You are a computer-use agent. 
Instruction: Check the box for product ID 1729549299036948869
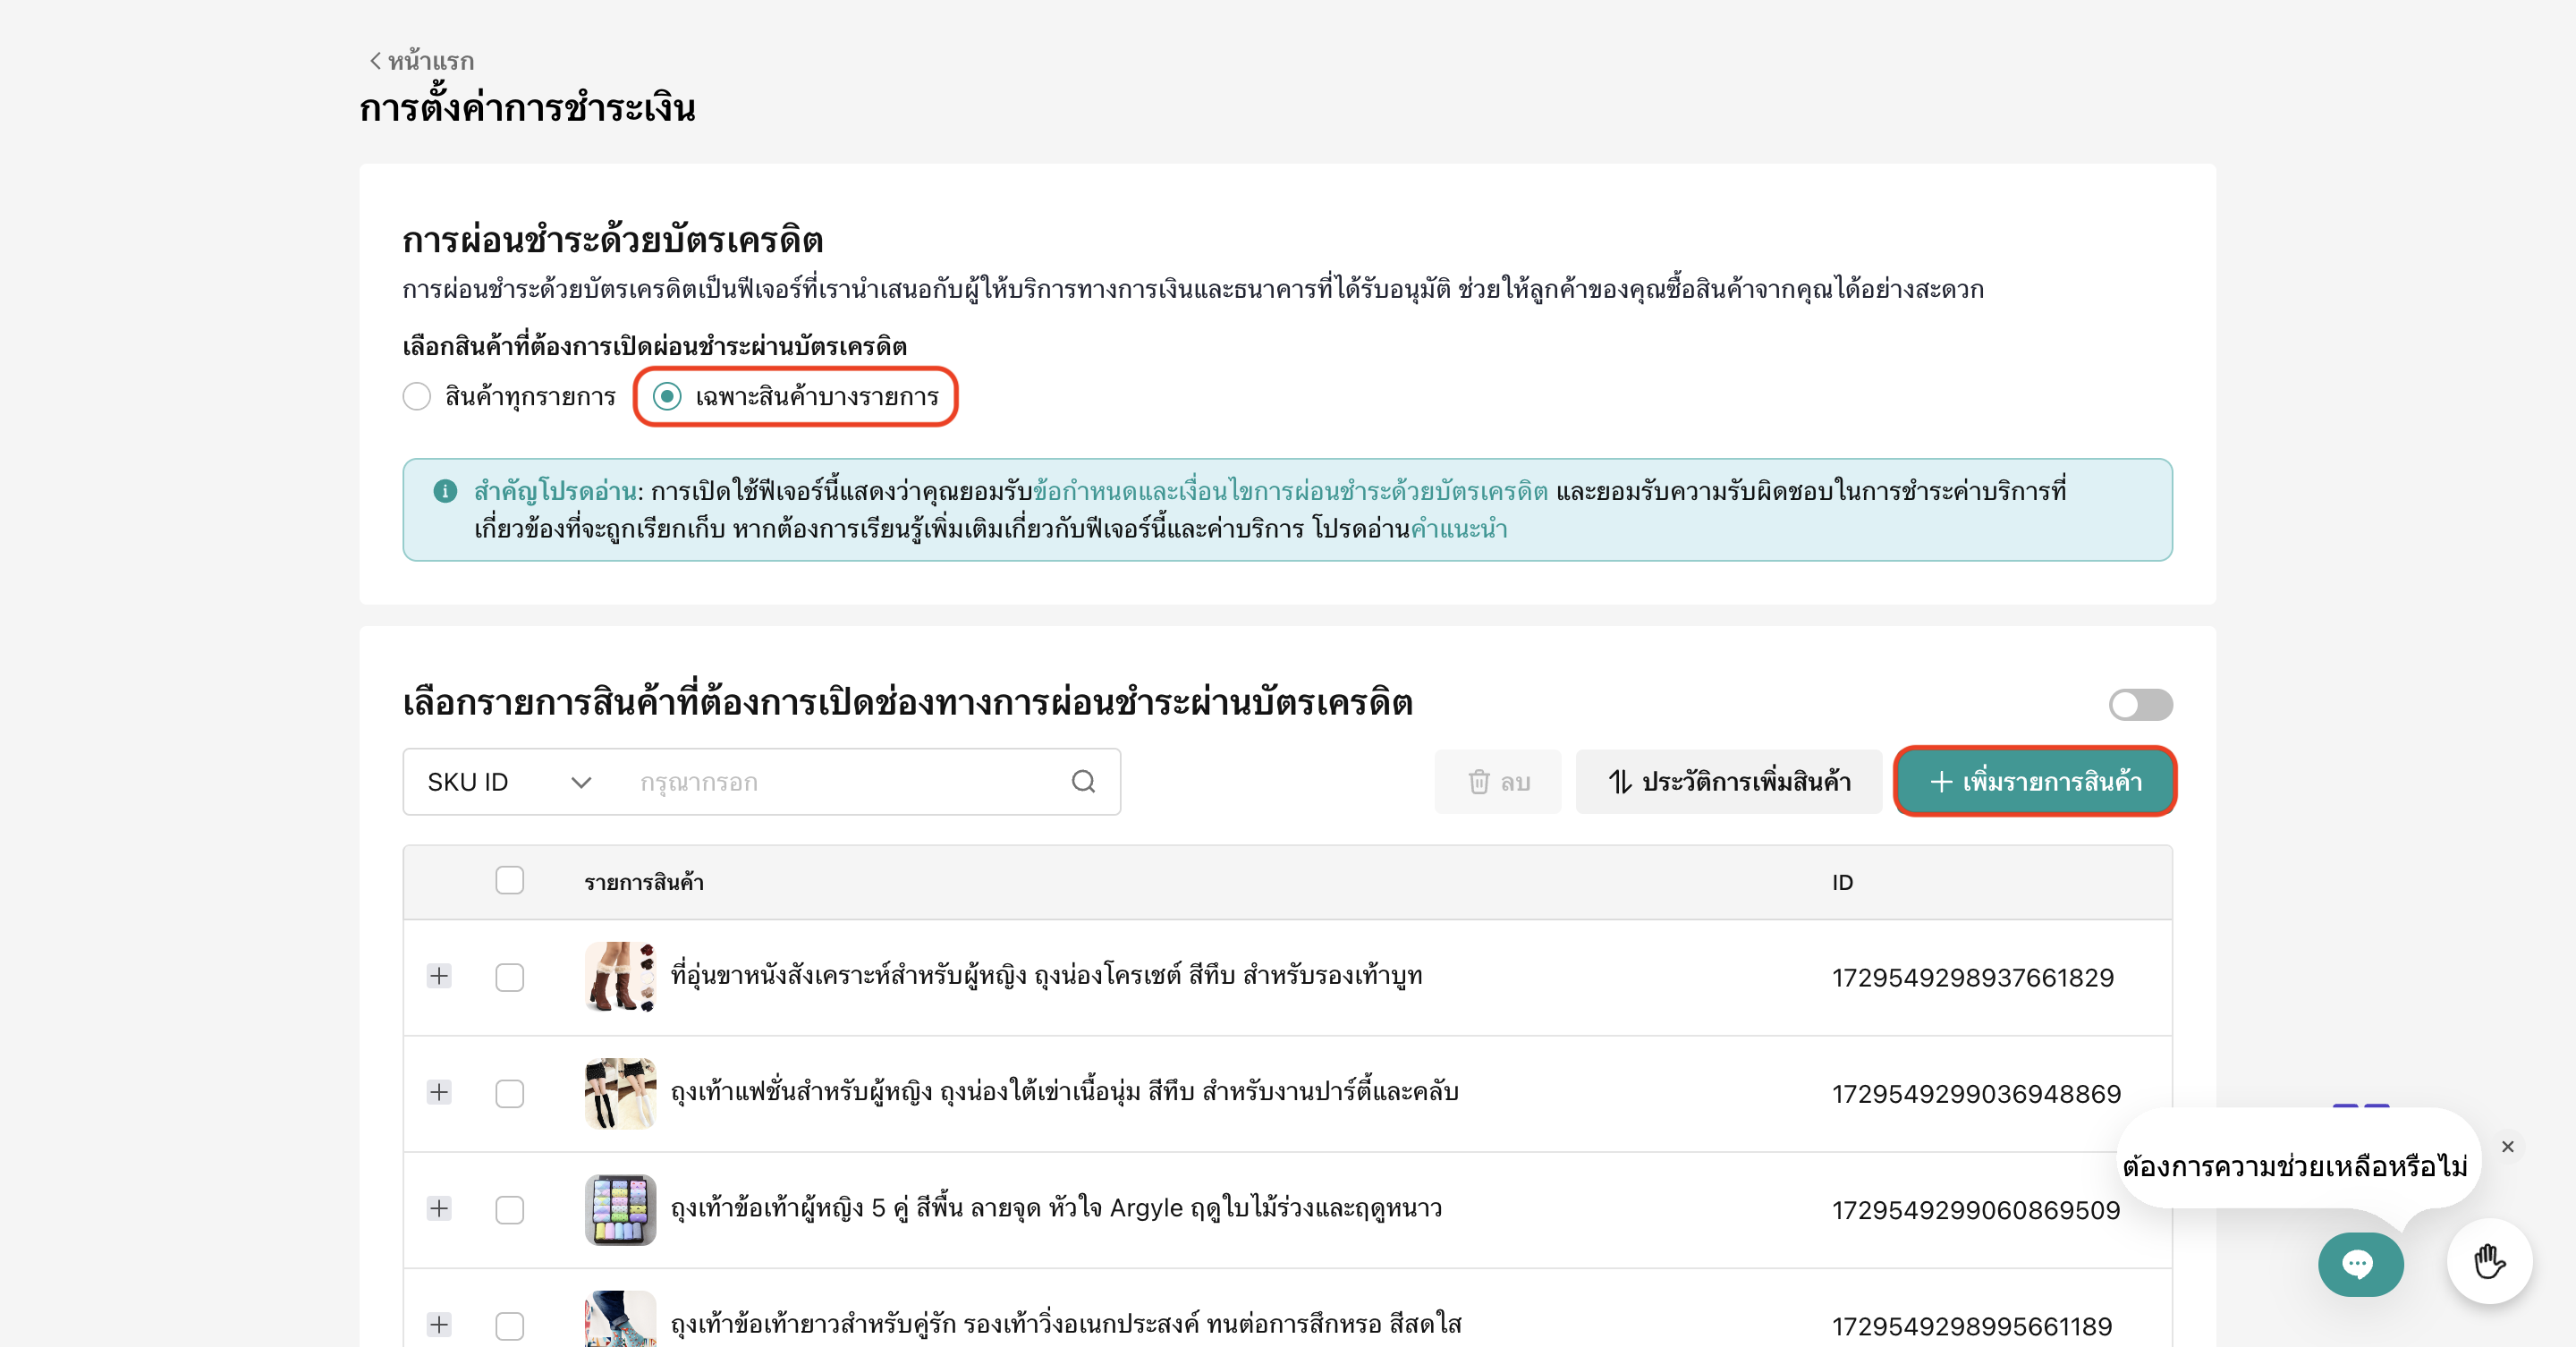[x=510, y=1093]
